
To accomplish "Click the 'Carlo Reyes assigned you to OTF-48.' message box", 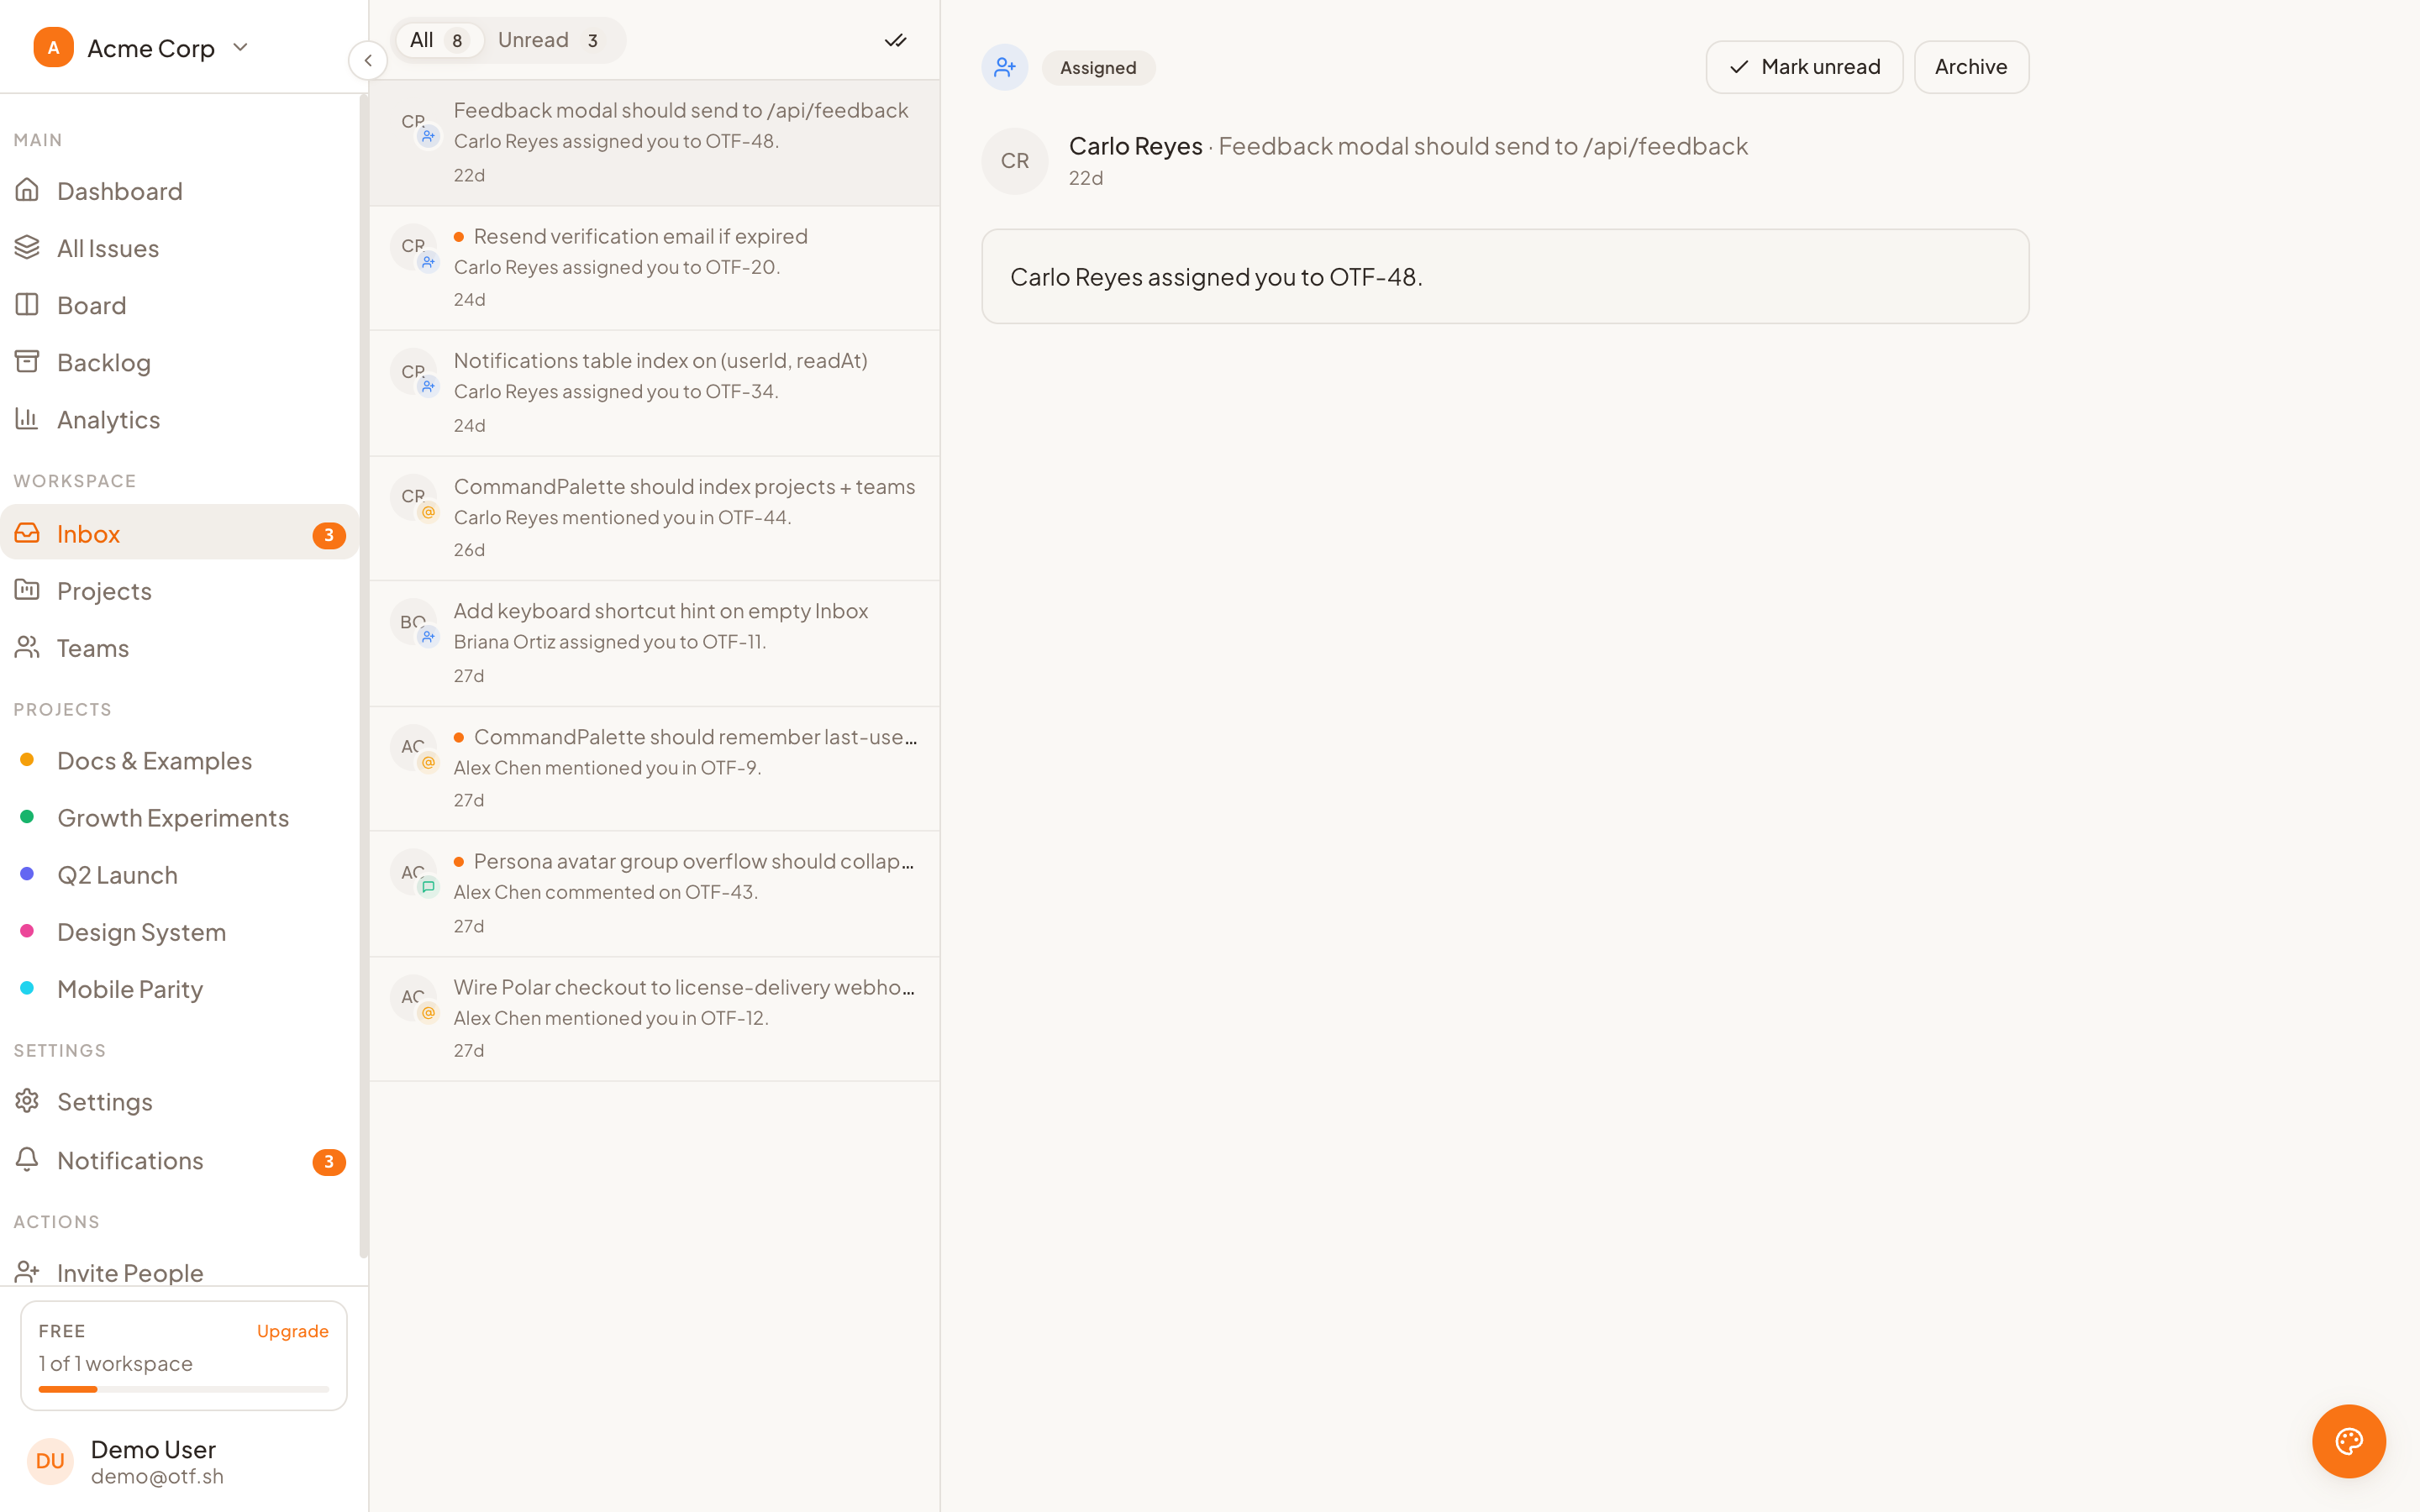I will coord(1505,276).
